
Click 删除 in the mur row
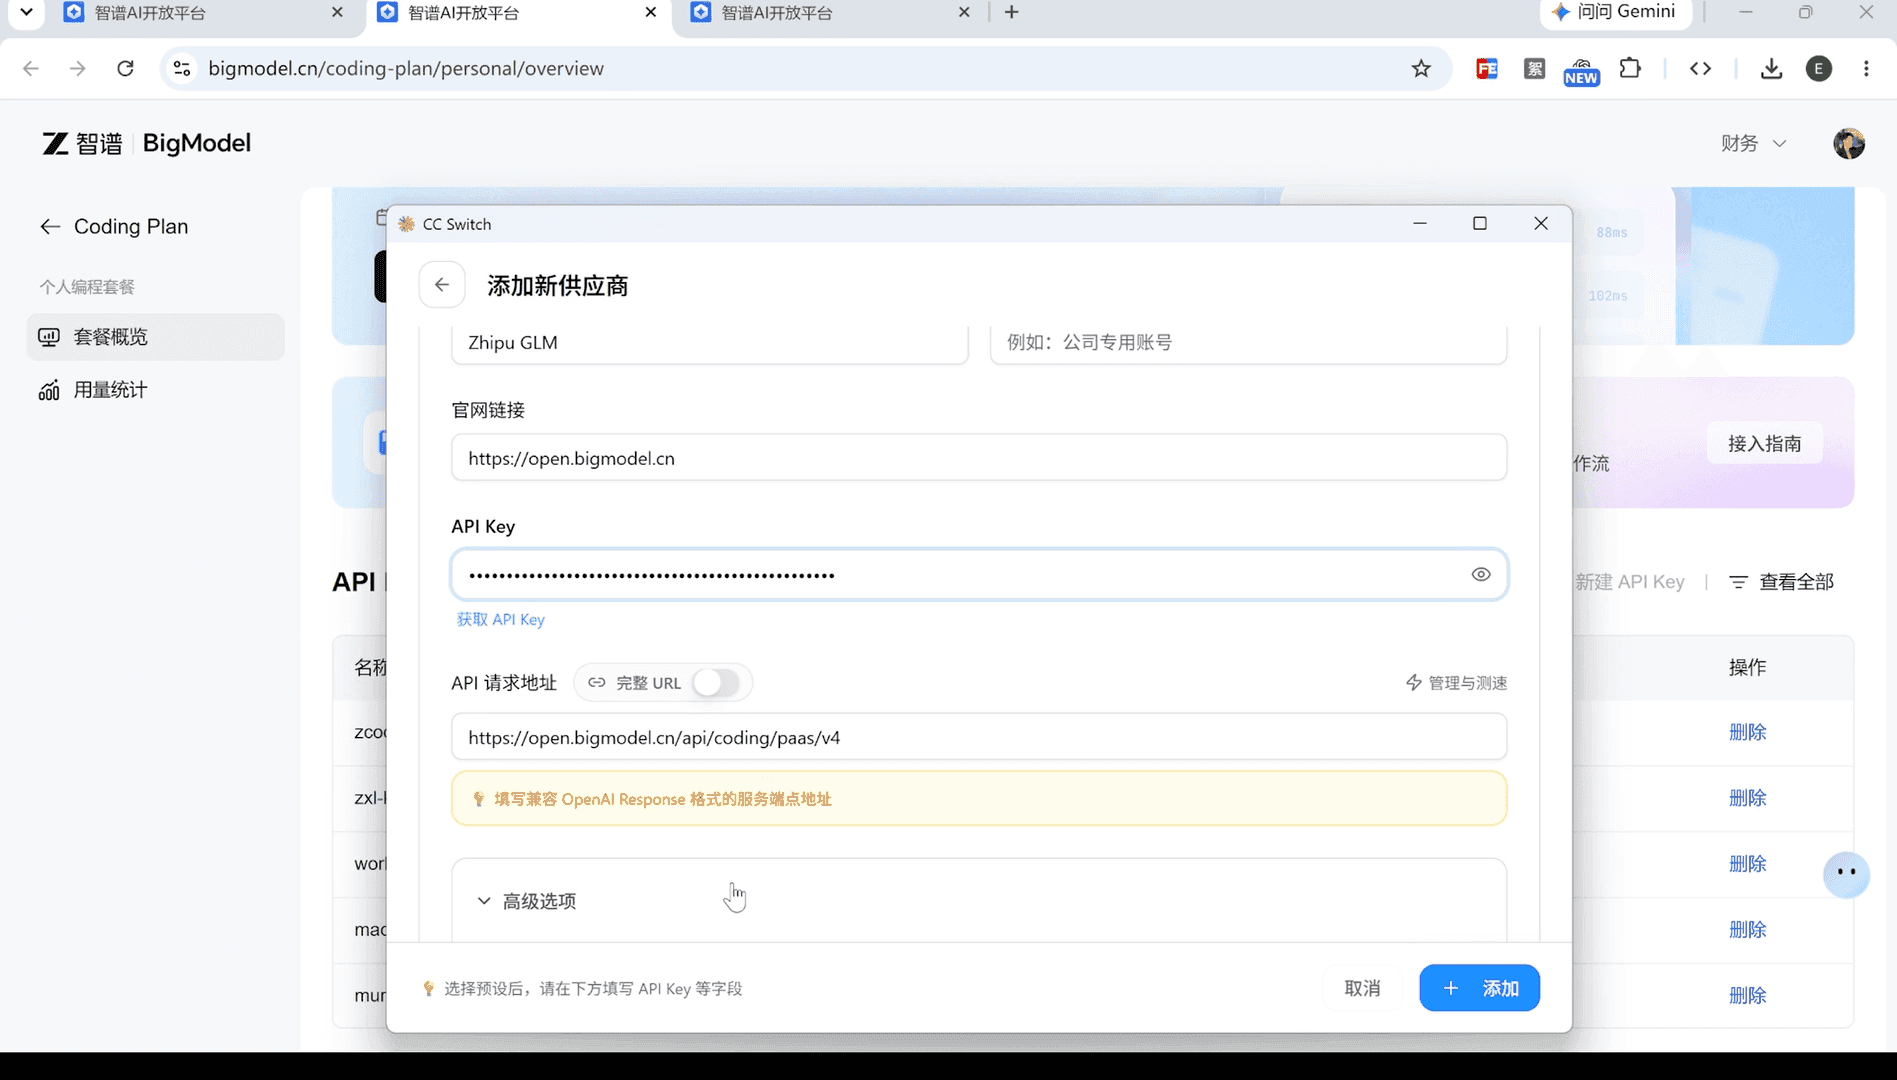1748,996
